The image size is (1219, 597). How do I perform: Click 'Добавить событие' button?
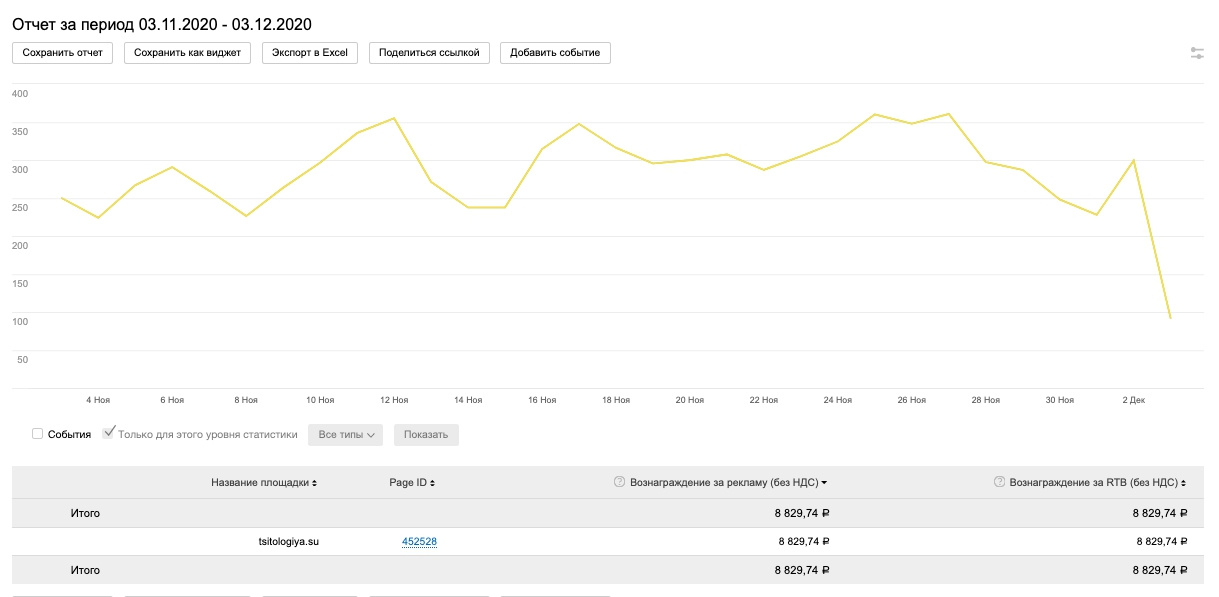click(555, 52)
